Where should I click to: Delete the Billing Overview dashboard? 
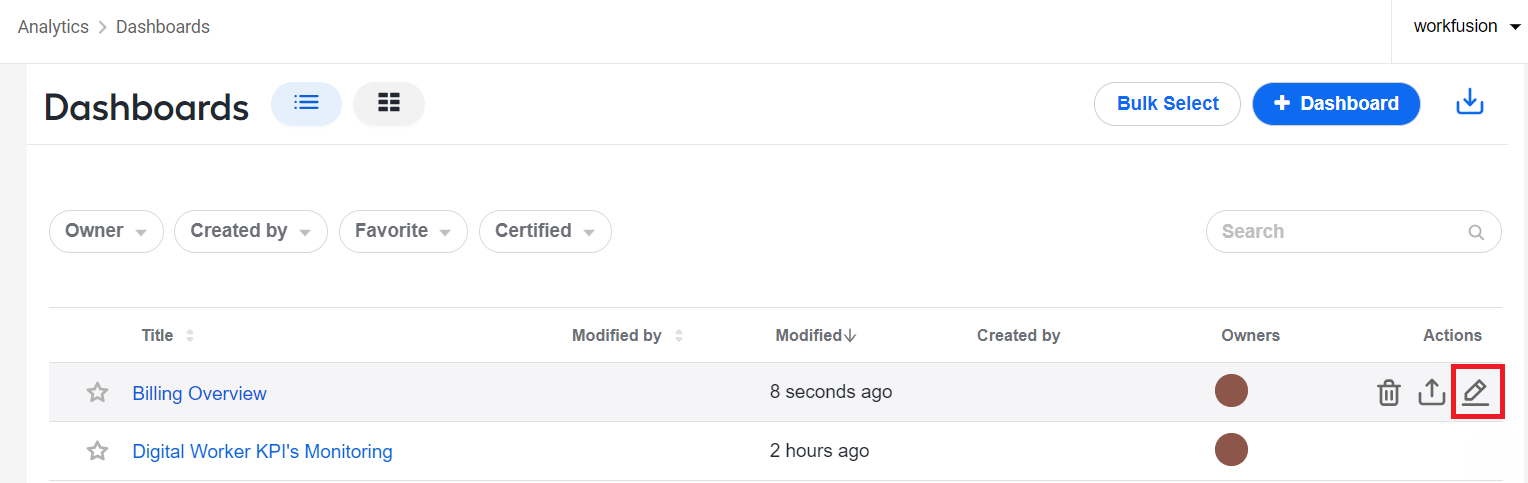[x=1389, y=393]
